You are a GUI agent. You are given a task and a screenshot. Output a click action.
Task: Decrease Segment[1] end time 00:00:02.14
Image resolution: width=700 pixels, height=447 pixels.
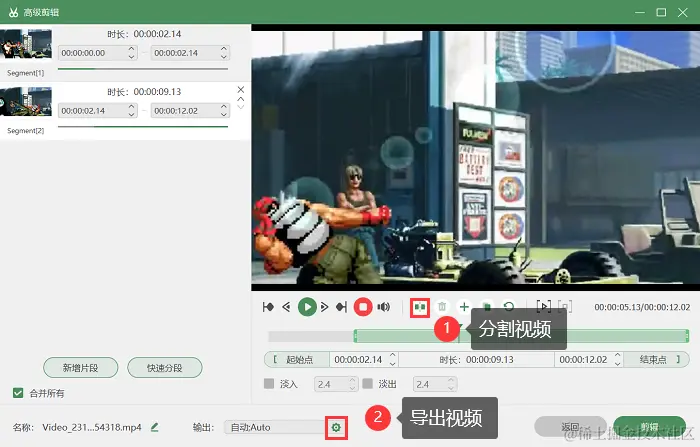click(x=224, y=57)
